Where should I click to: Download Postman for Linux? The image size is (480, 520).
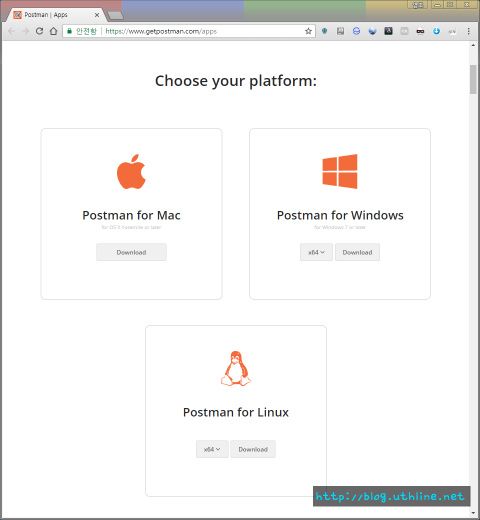[x=253, y=449]
